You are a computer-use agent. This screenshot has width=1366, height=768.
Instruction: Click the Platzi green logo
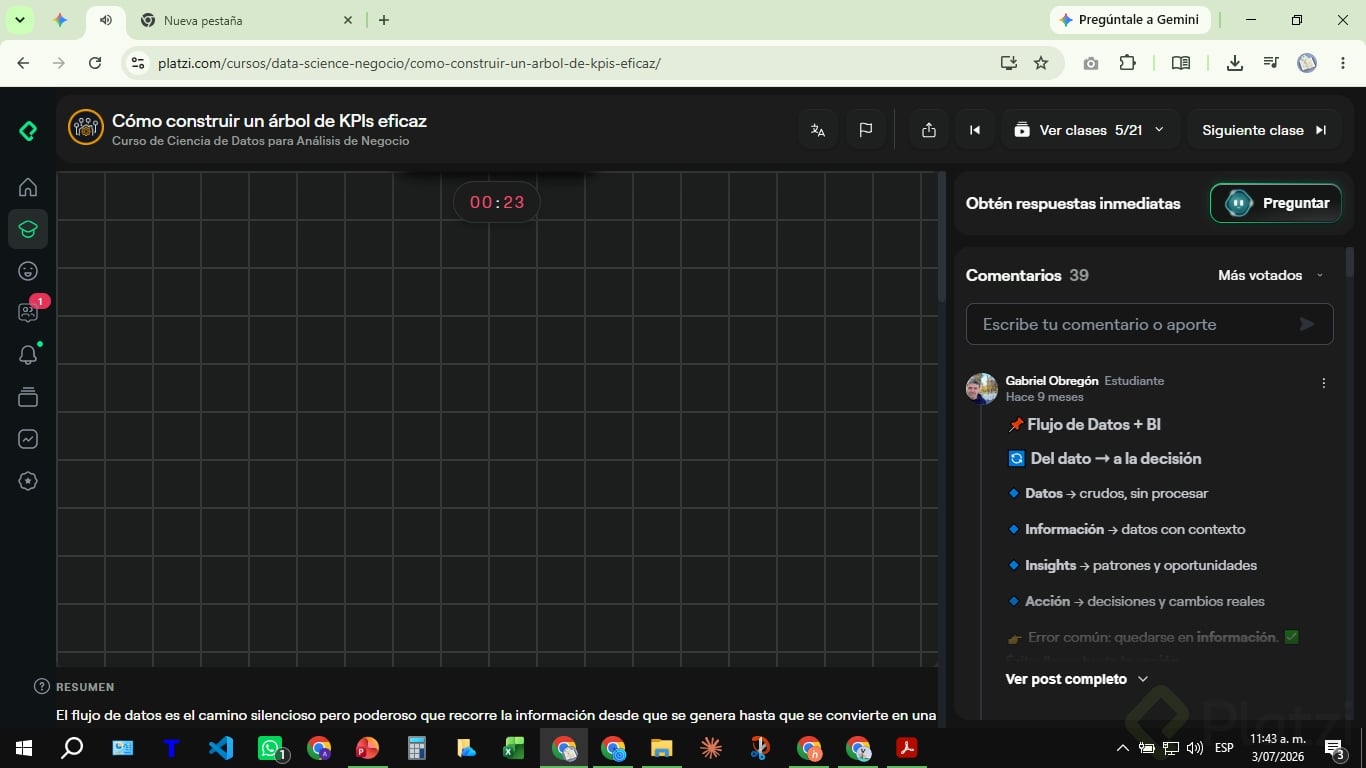[x=28, y=131]
